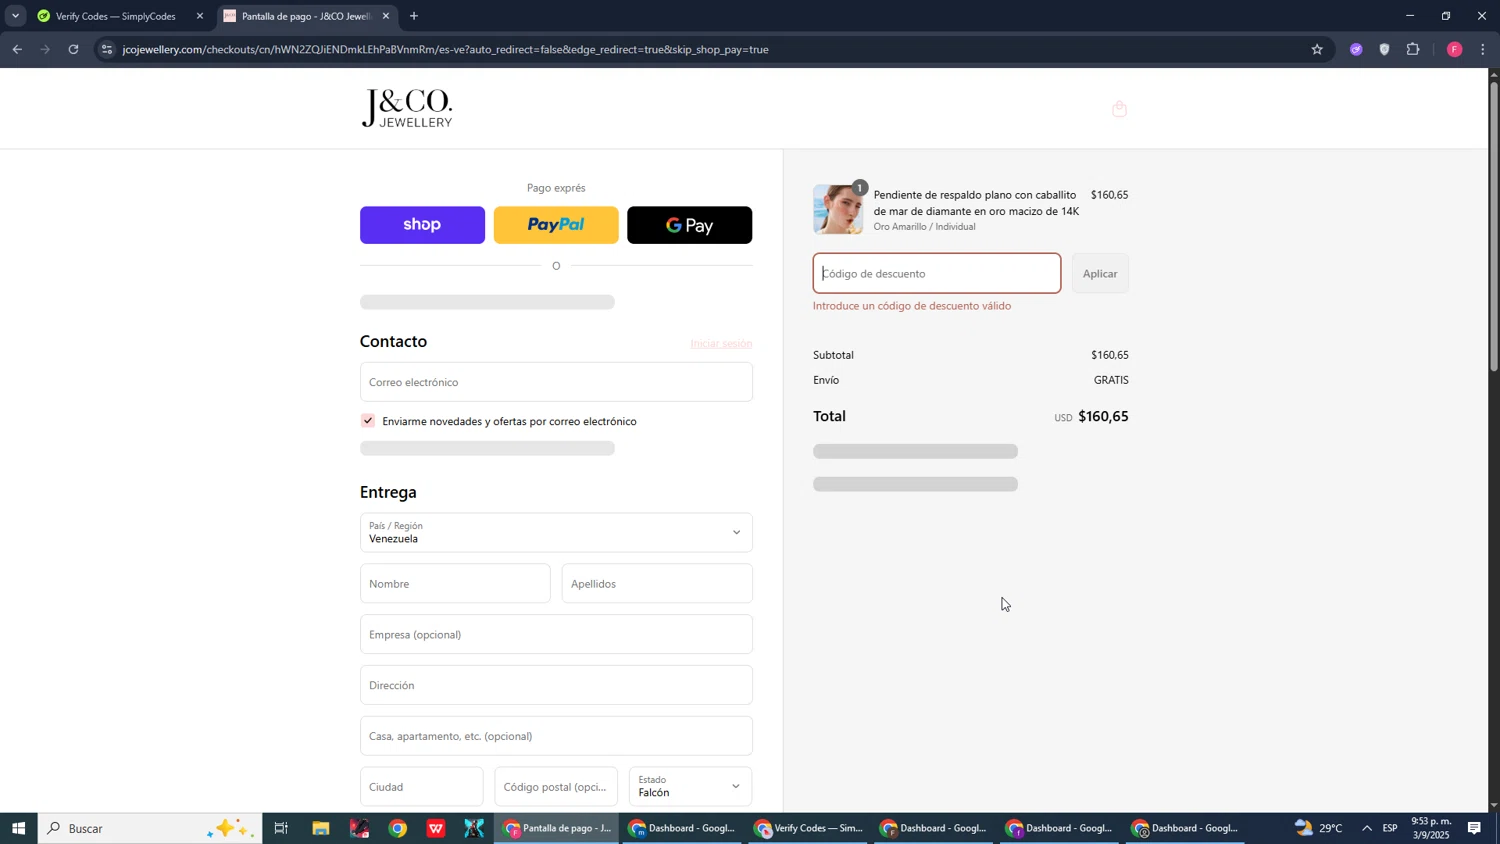This screenshot has height=844, width=1500.
Task: Click the Total amount $160,65
Action: click(x=1103, y=417)
